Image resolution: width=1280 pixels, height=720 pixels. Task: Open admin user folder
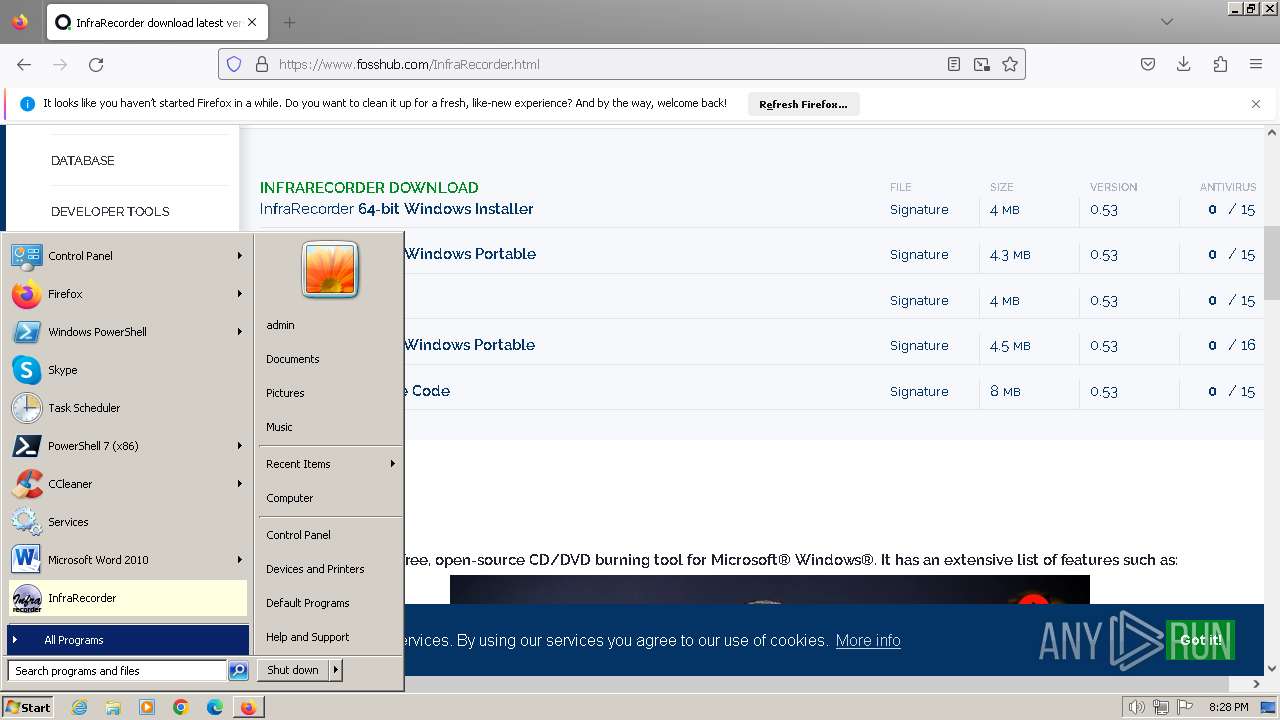click(x=330, y=325)
